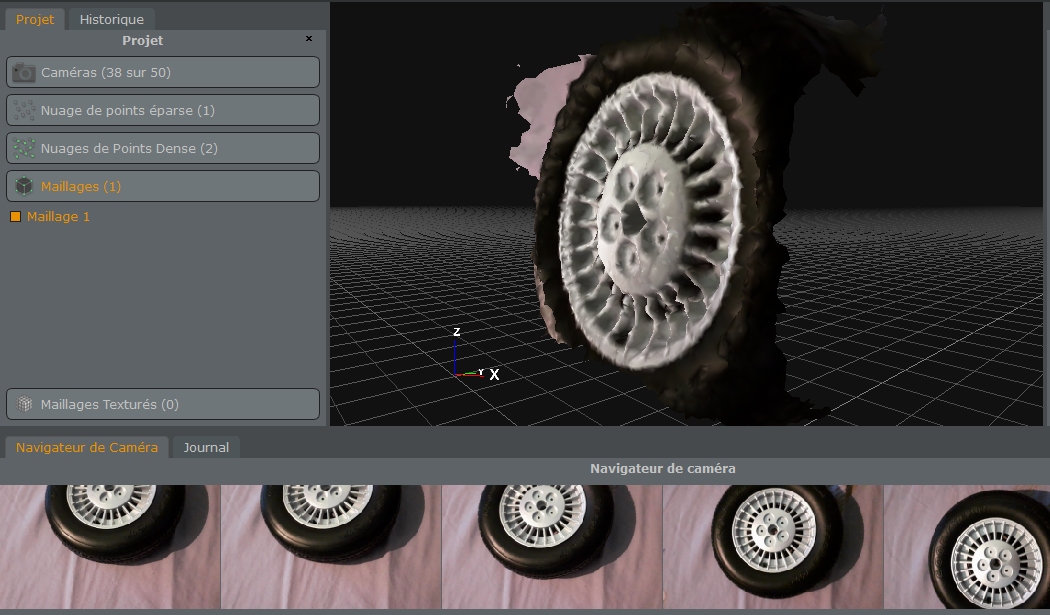This screenshot has height=615, width=1050.
Task: Click the Navigateur de caméra panel title
Action: click(662, 469)
